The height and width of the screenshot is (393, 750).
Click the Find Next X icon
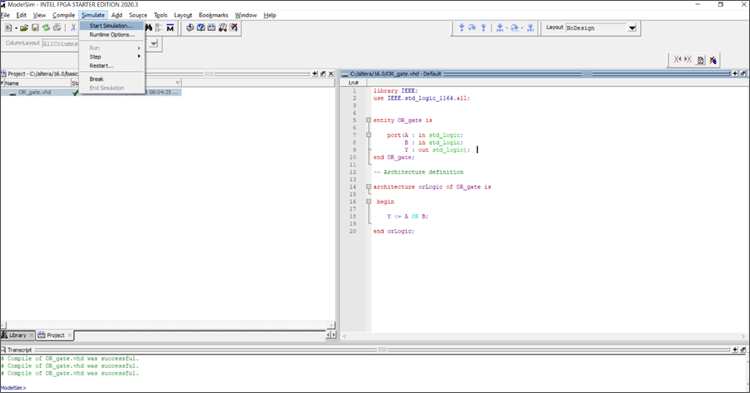click(688, 60)
